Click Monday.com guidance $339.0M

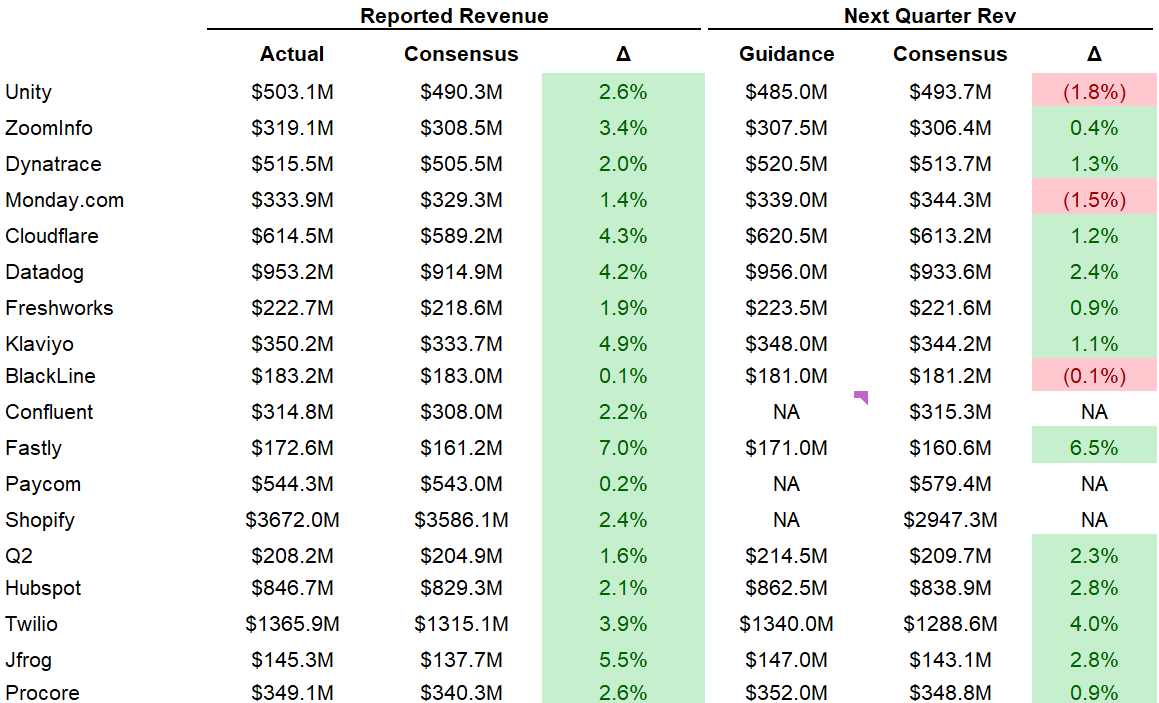click(x=786, y=200)
